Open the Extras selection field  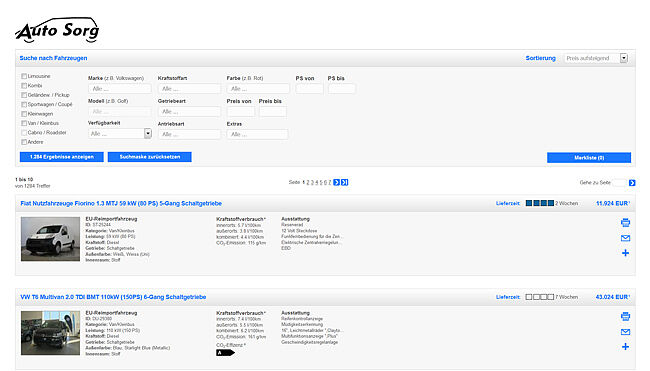pyautogui.click(x=257, y=134)
